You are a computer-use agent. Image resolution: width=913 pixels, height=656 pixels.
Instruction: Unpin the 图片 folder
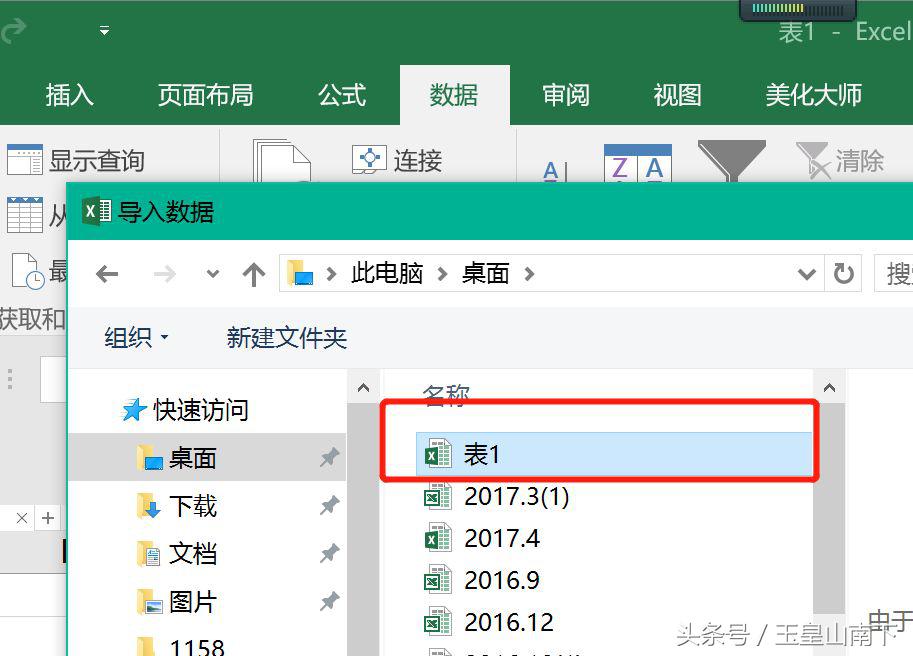[329, 602]
